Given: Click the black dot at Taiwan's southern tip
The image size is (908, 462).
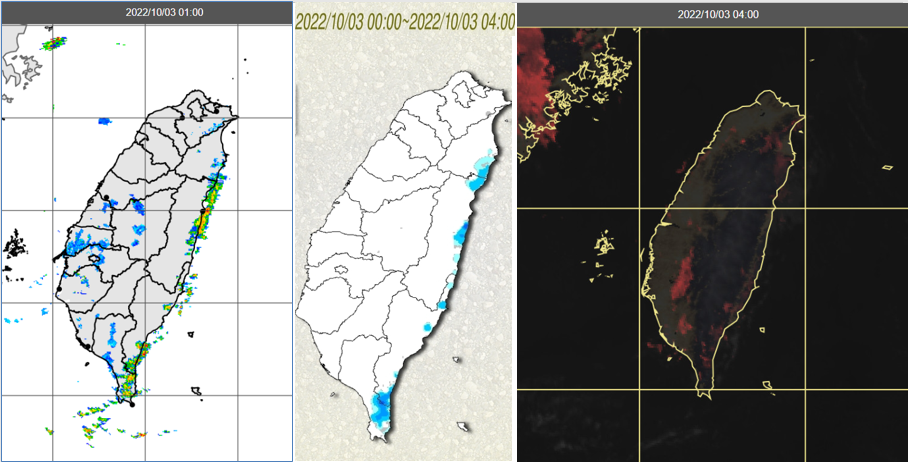Looking at the screenshot, I should coord(132,404).
